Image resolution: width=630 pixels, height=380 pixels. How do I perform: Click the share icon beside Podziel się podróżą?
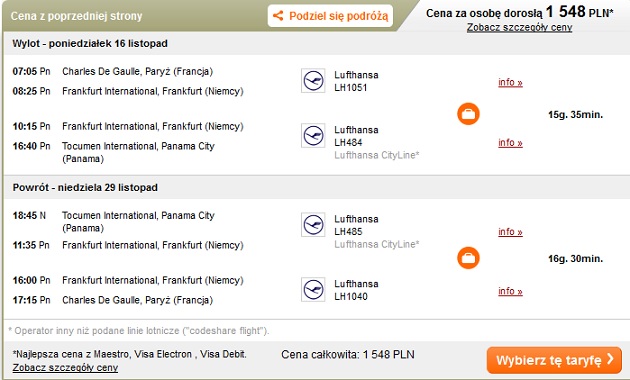point(278,16)
